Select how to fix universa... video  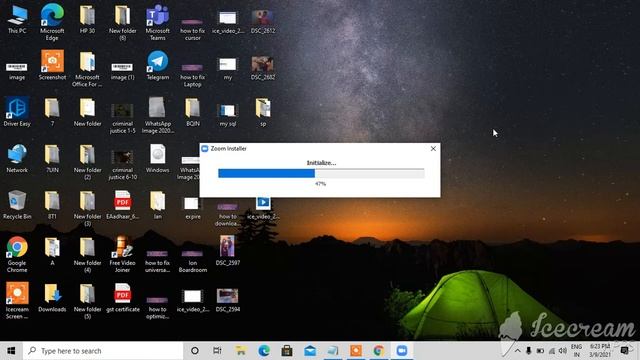158,261
